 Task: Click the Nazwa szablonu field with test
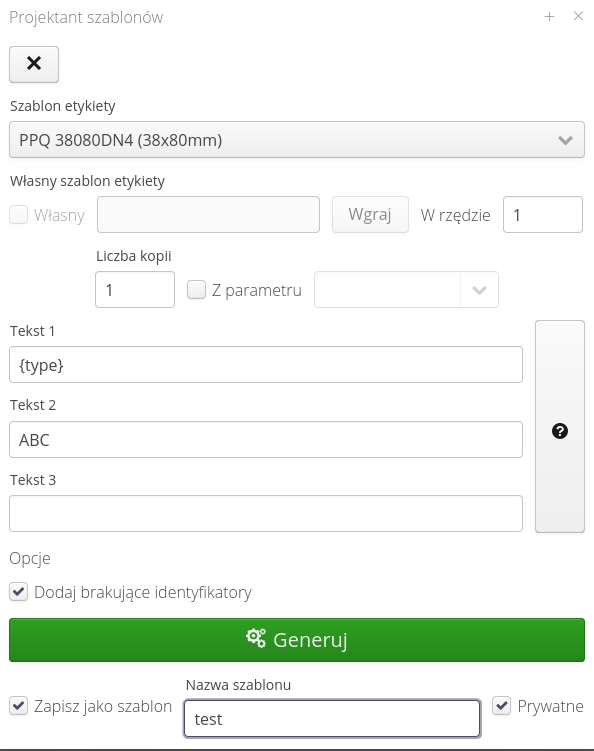332,719
